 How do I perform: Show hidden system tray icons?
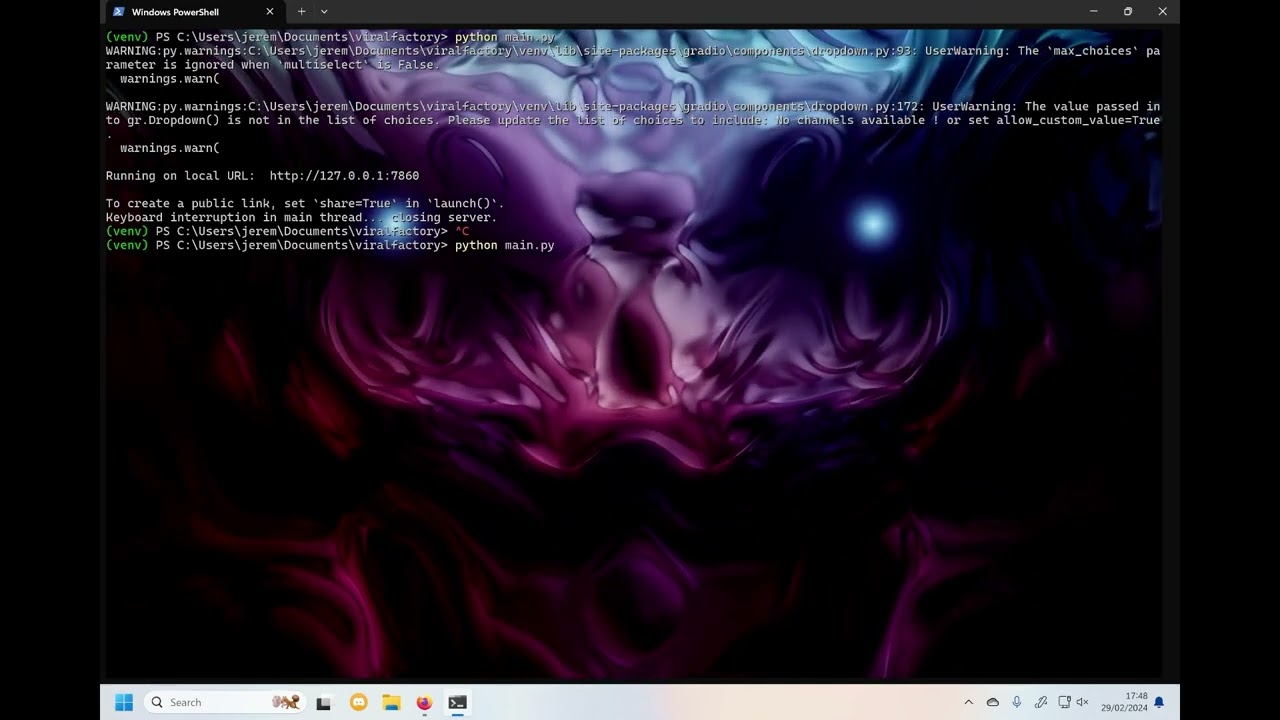pos(968,702)
